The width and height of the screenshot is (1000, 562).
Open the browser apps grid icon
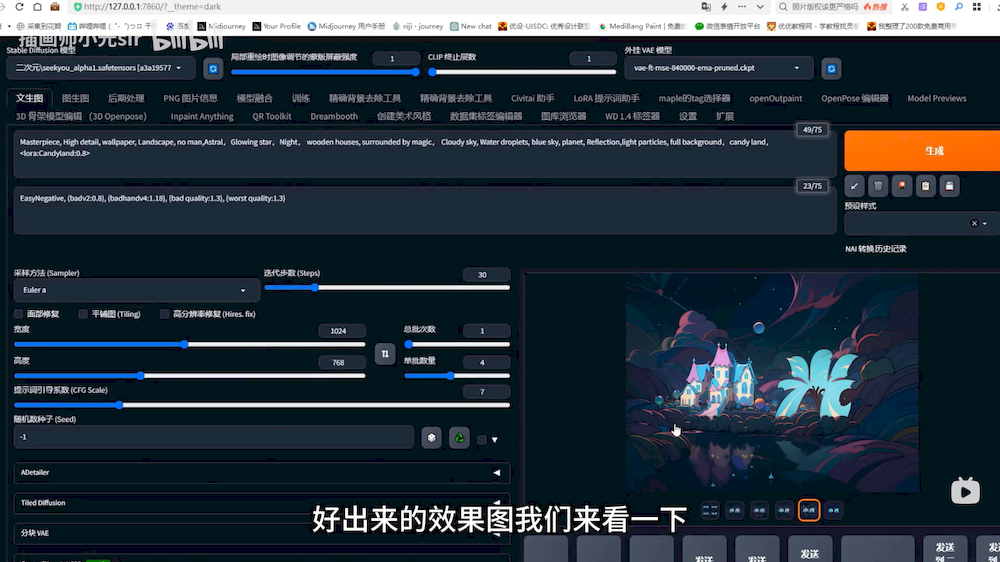tap(977, 6)
